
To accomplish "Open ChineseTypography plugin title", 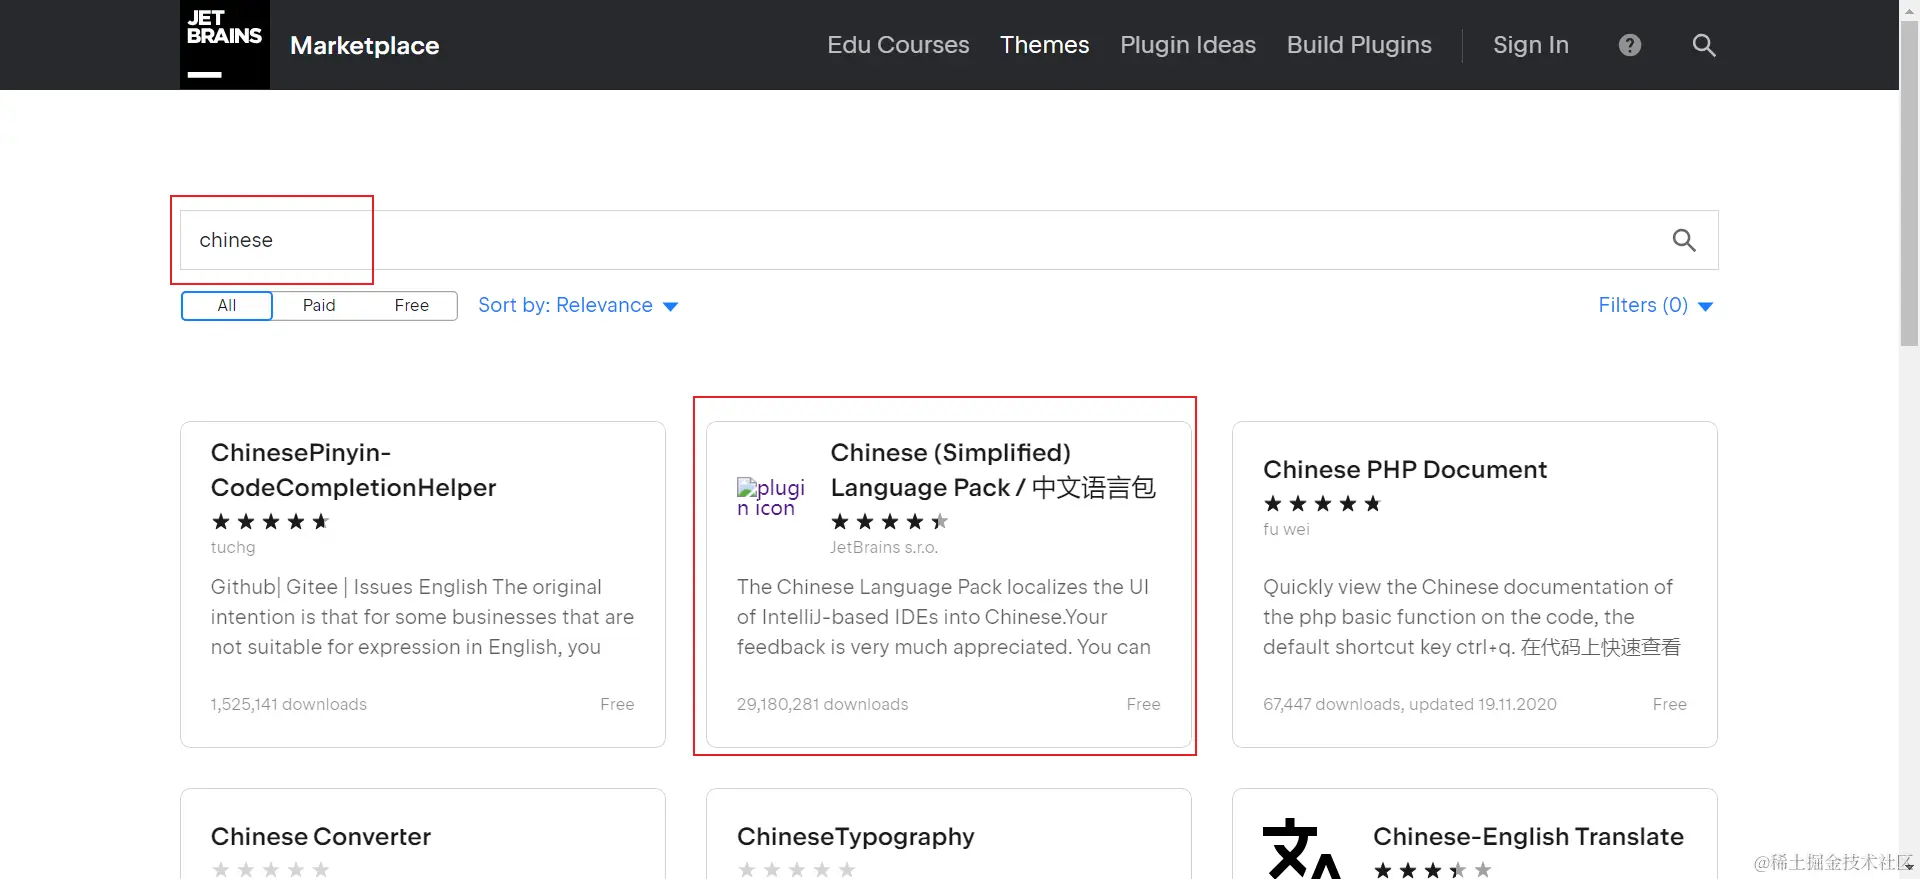I will click(856, 836).
